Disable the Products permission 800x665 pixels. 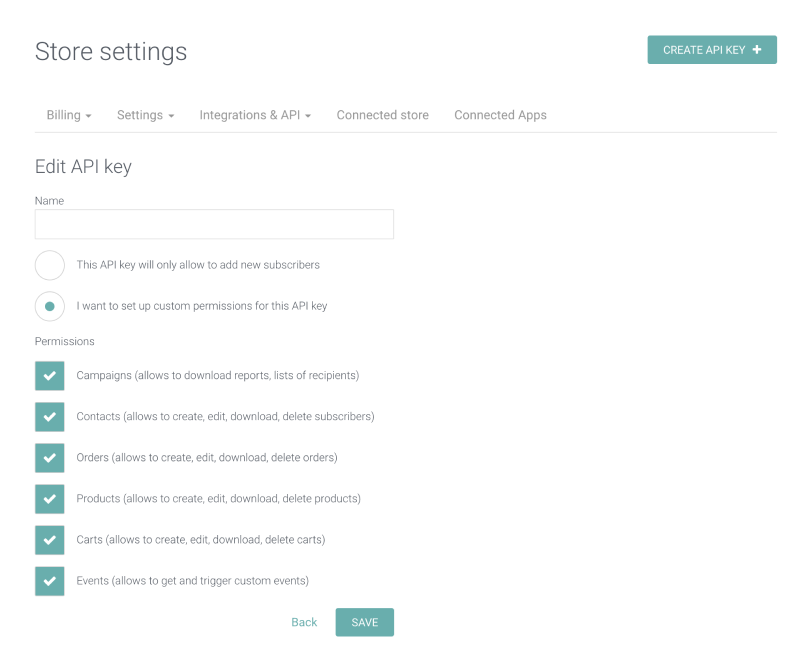click(49, 498)
